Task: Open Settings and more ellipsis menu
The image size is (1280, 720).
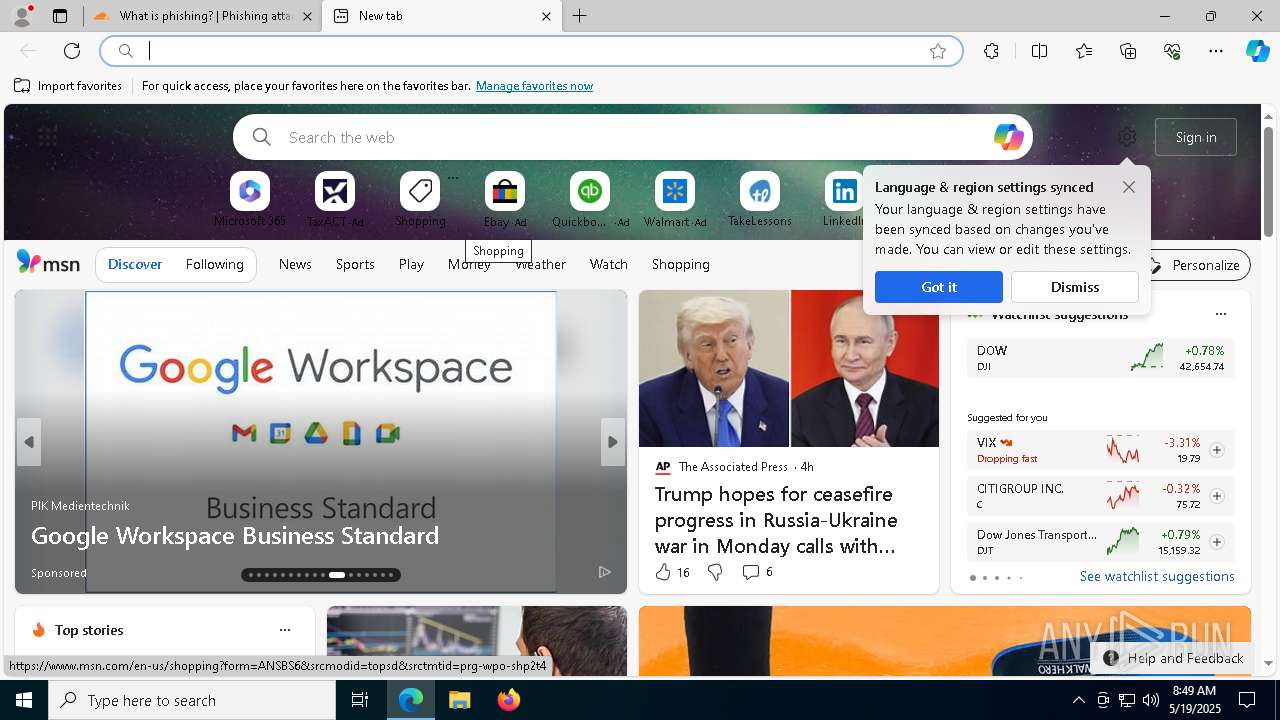Action: [x=1216, y=51]
